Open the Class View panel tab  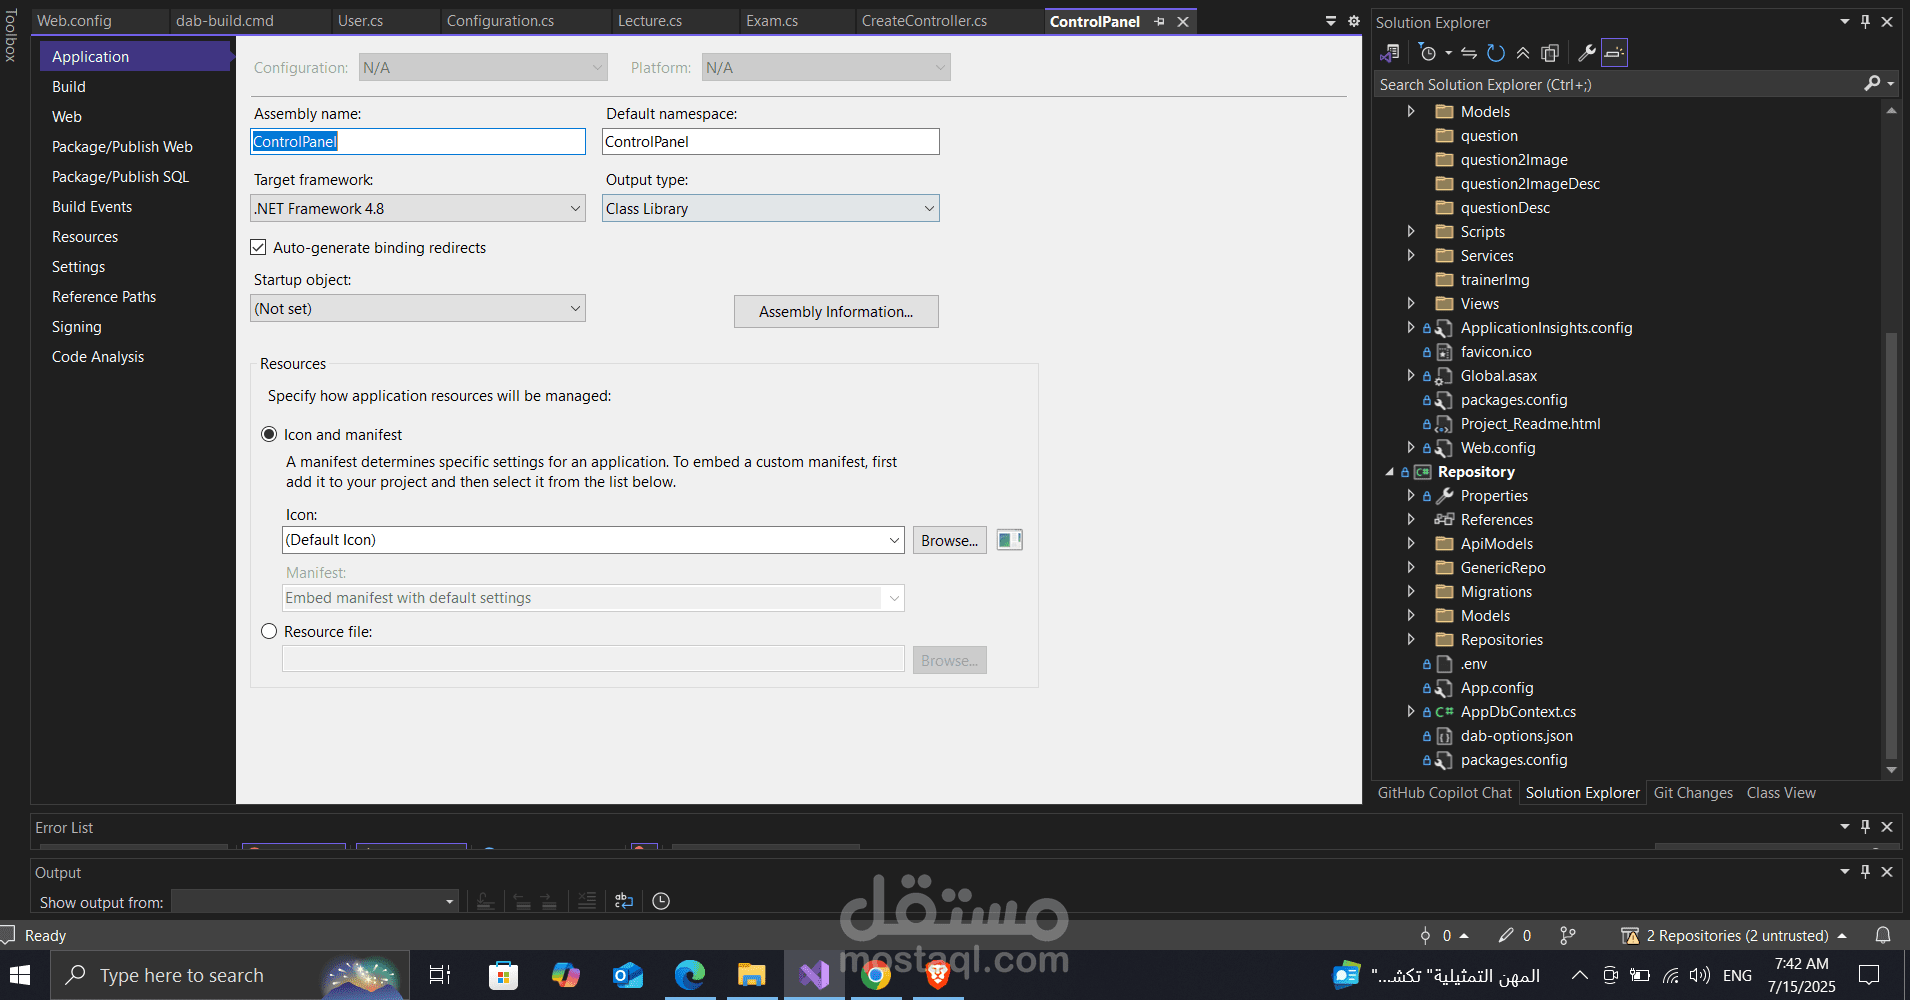[1781, 793]
